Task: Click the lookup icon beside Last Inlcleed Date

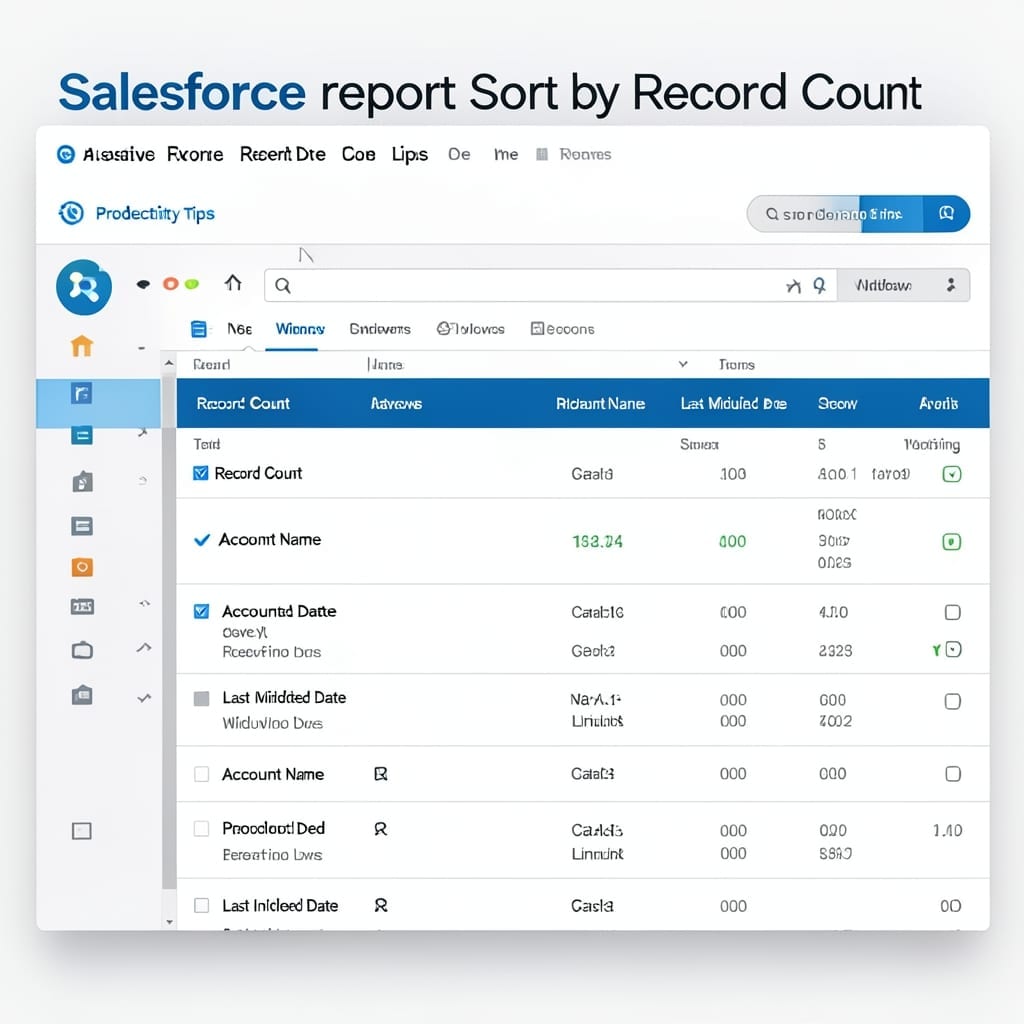Action: (x=381, y=905)
